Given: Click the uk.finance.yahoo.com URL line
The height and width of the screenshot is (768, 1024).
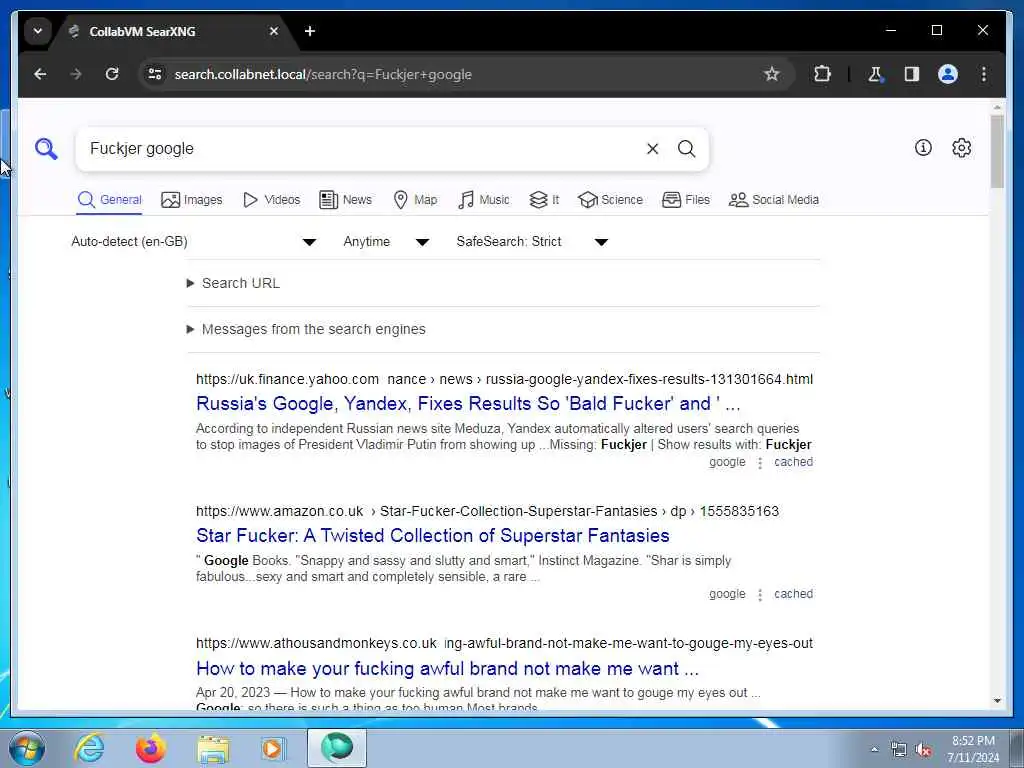Looking at the screenshot, I should 504,379.
